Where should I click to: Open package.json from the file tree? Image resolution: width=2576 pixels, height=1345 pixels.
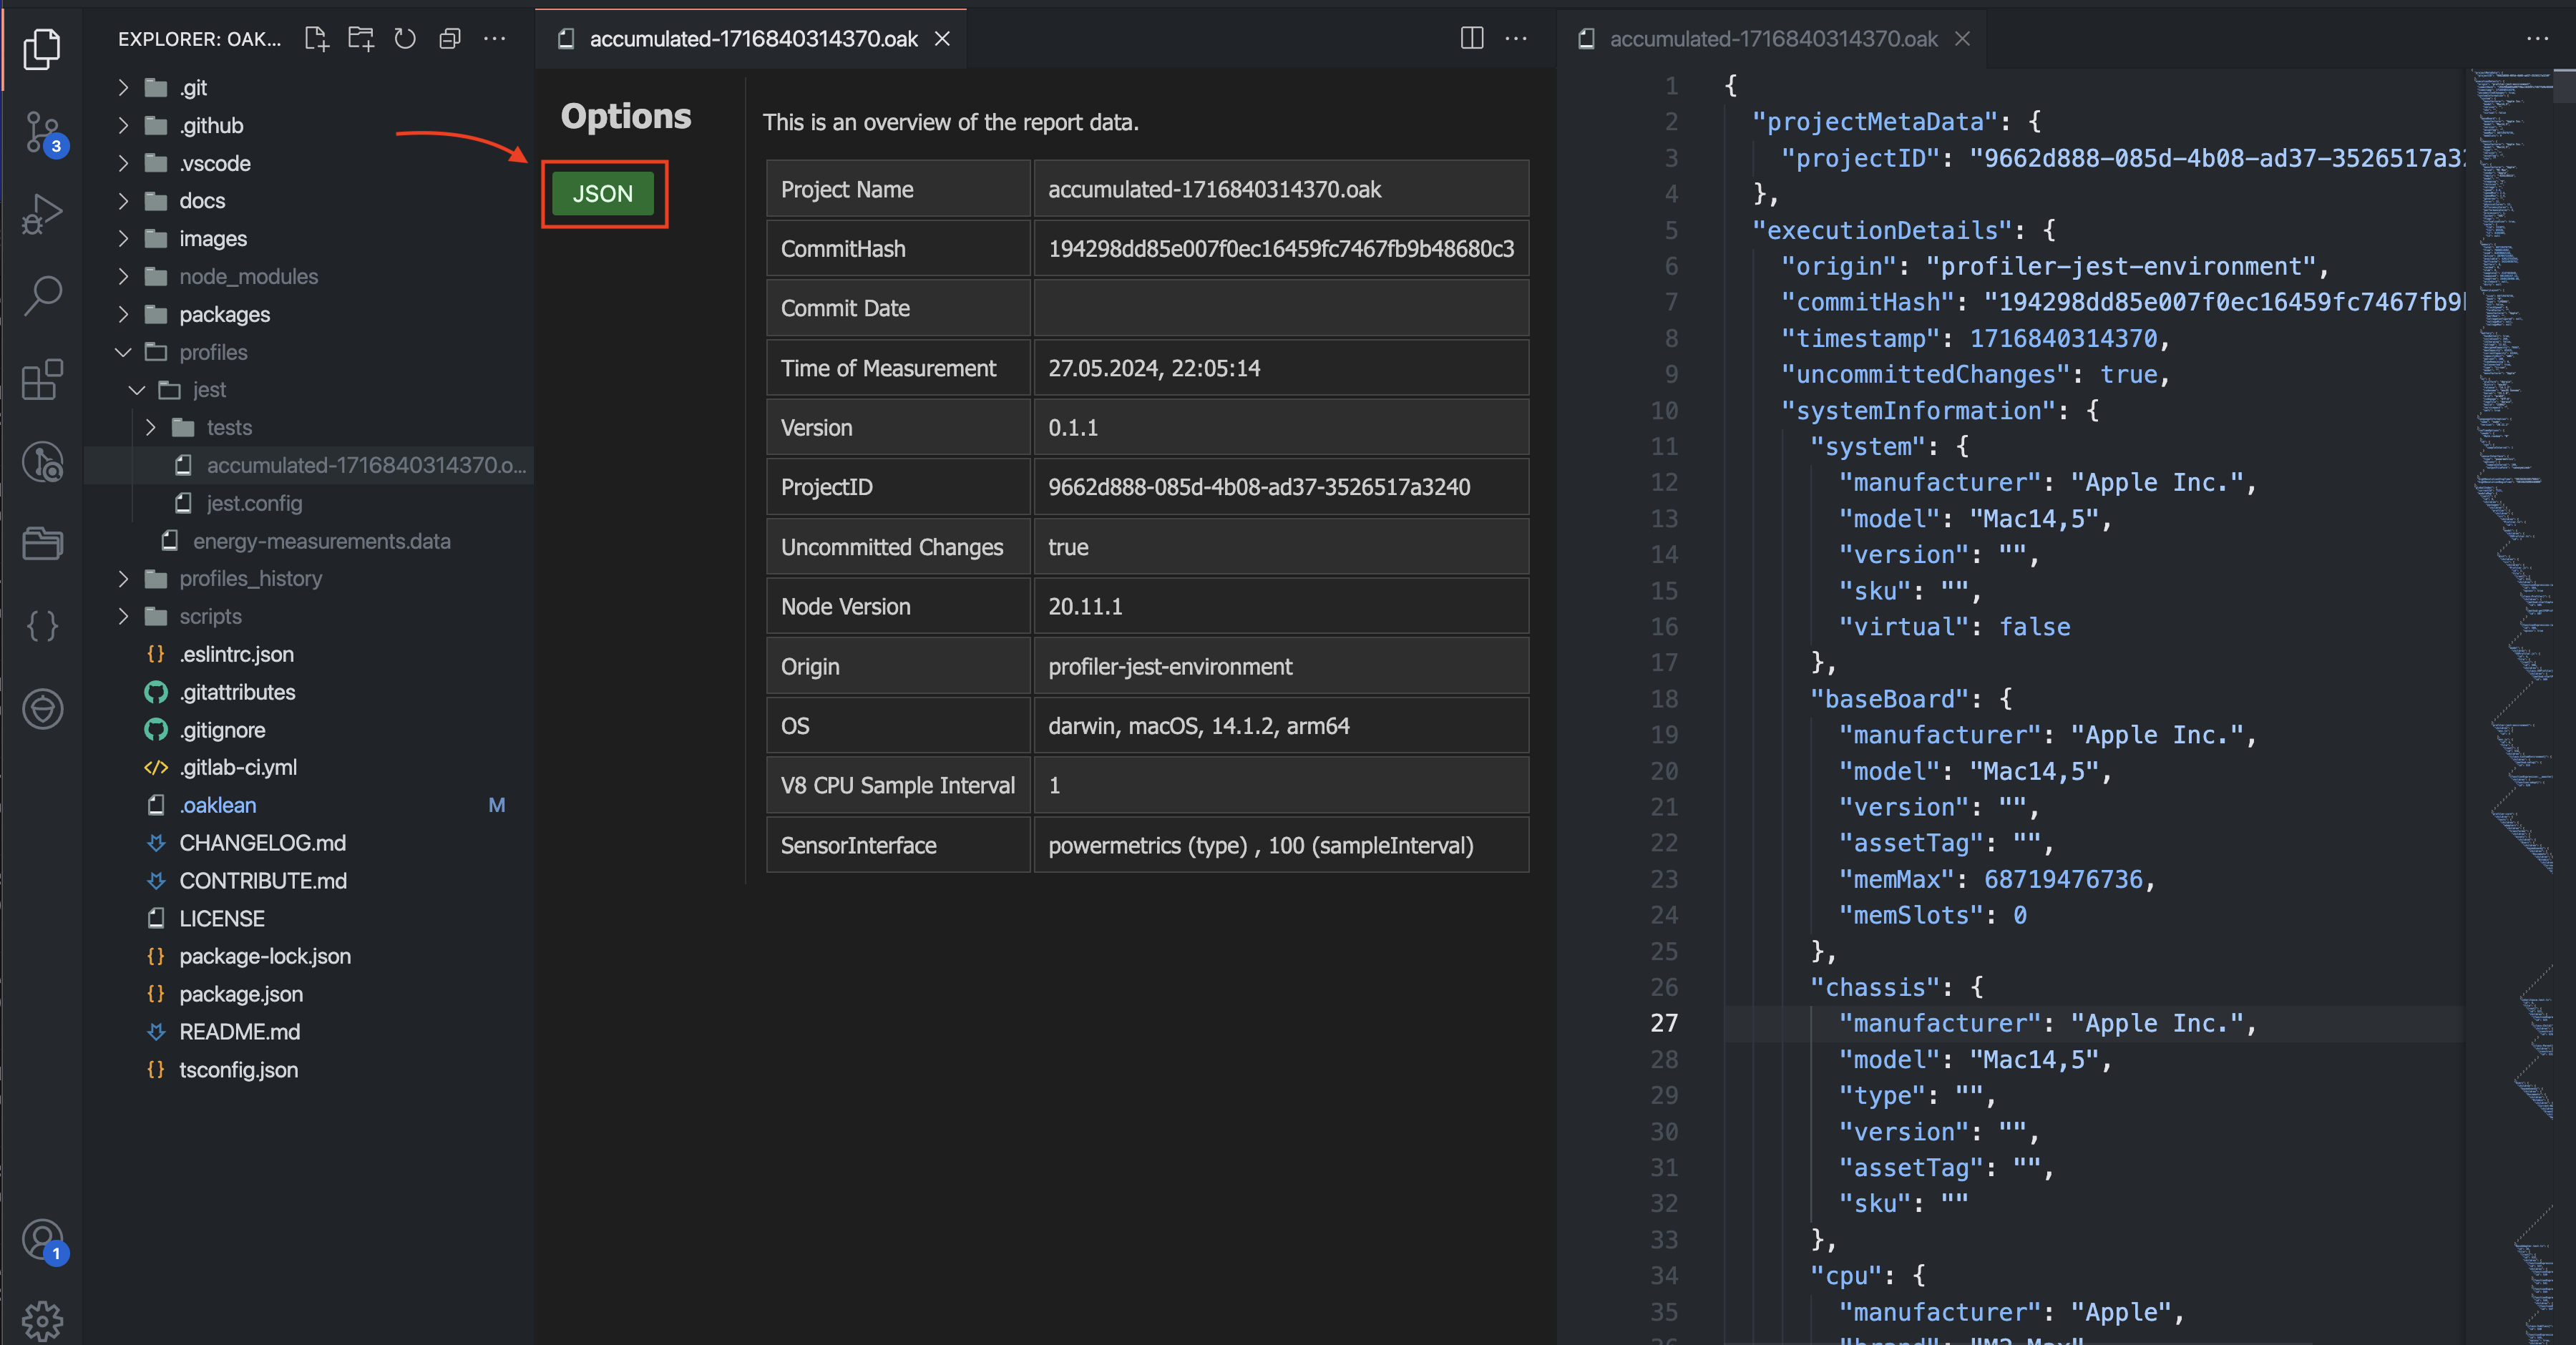point(241,994)
